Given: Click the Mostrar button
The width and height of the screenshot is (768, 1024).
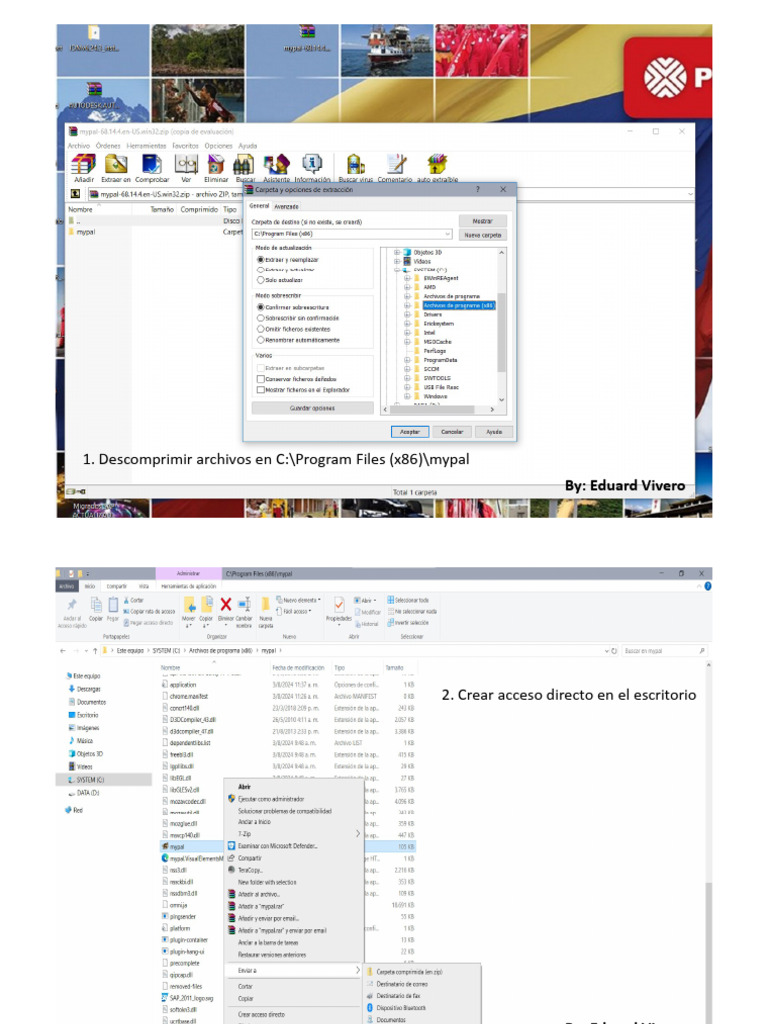Looking at the screenshot, I should [483, 221].
